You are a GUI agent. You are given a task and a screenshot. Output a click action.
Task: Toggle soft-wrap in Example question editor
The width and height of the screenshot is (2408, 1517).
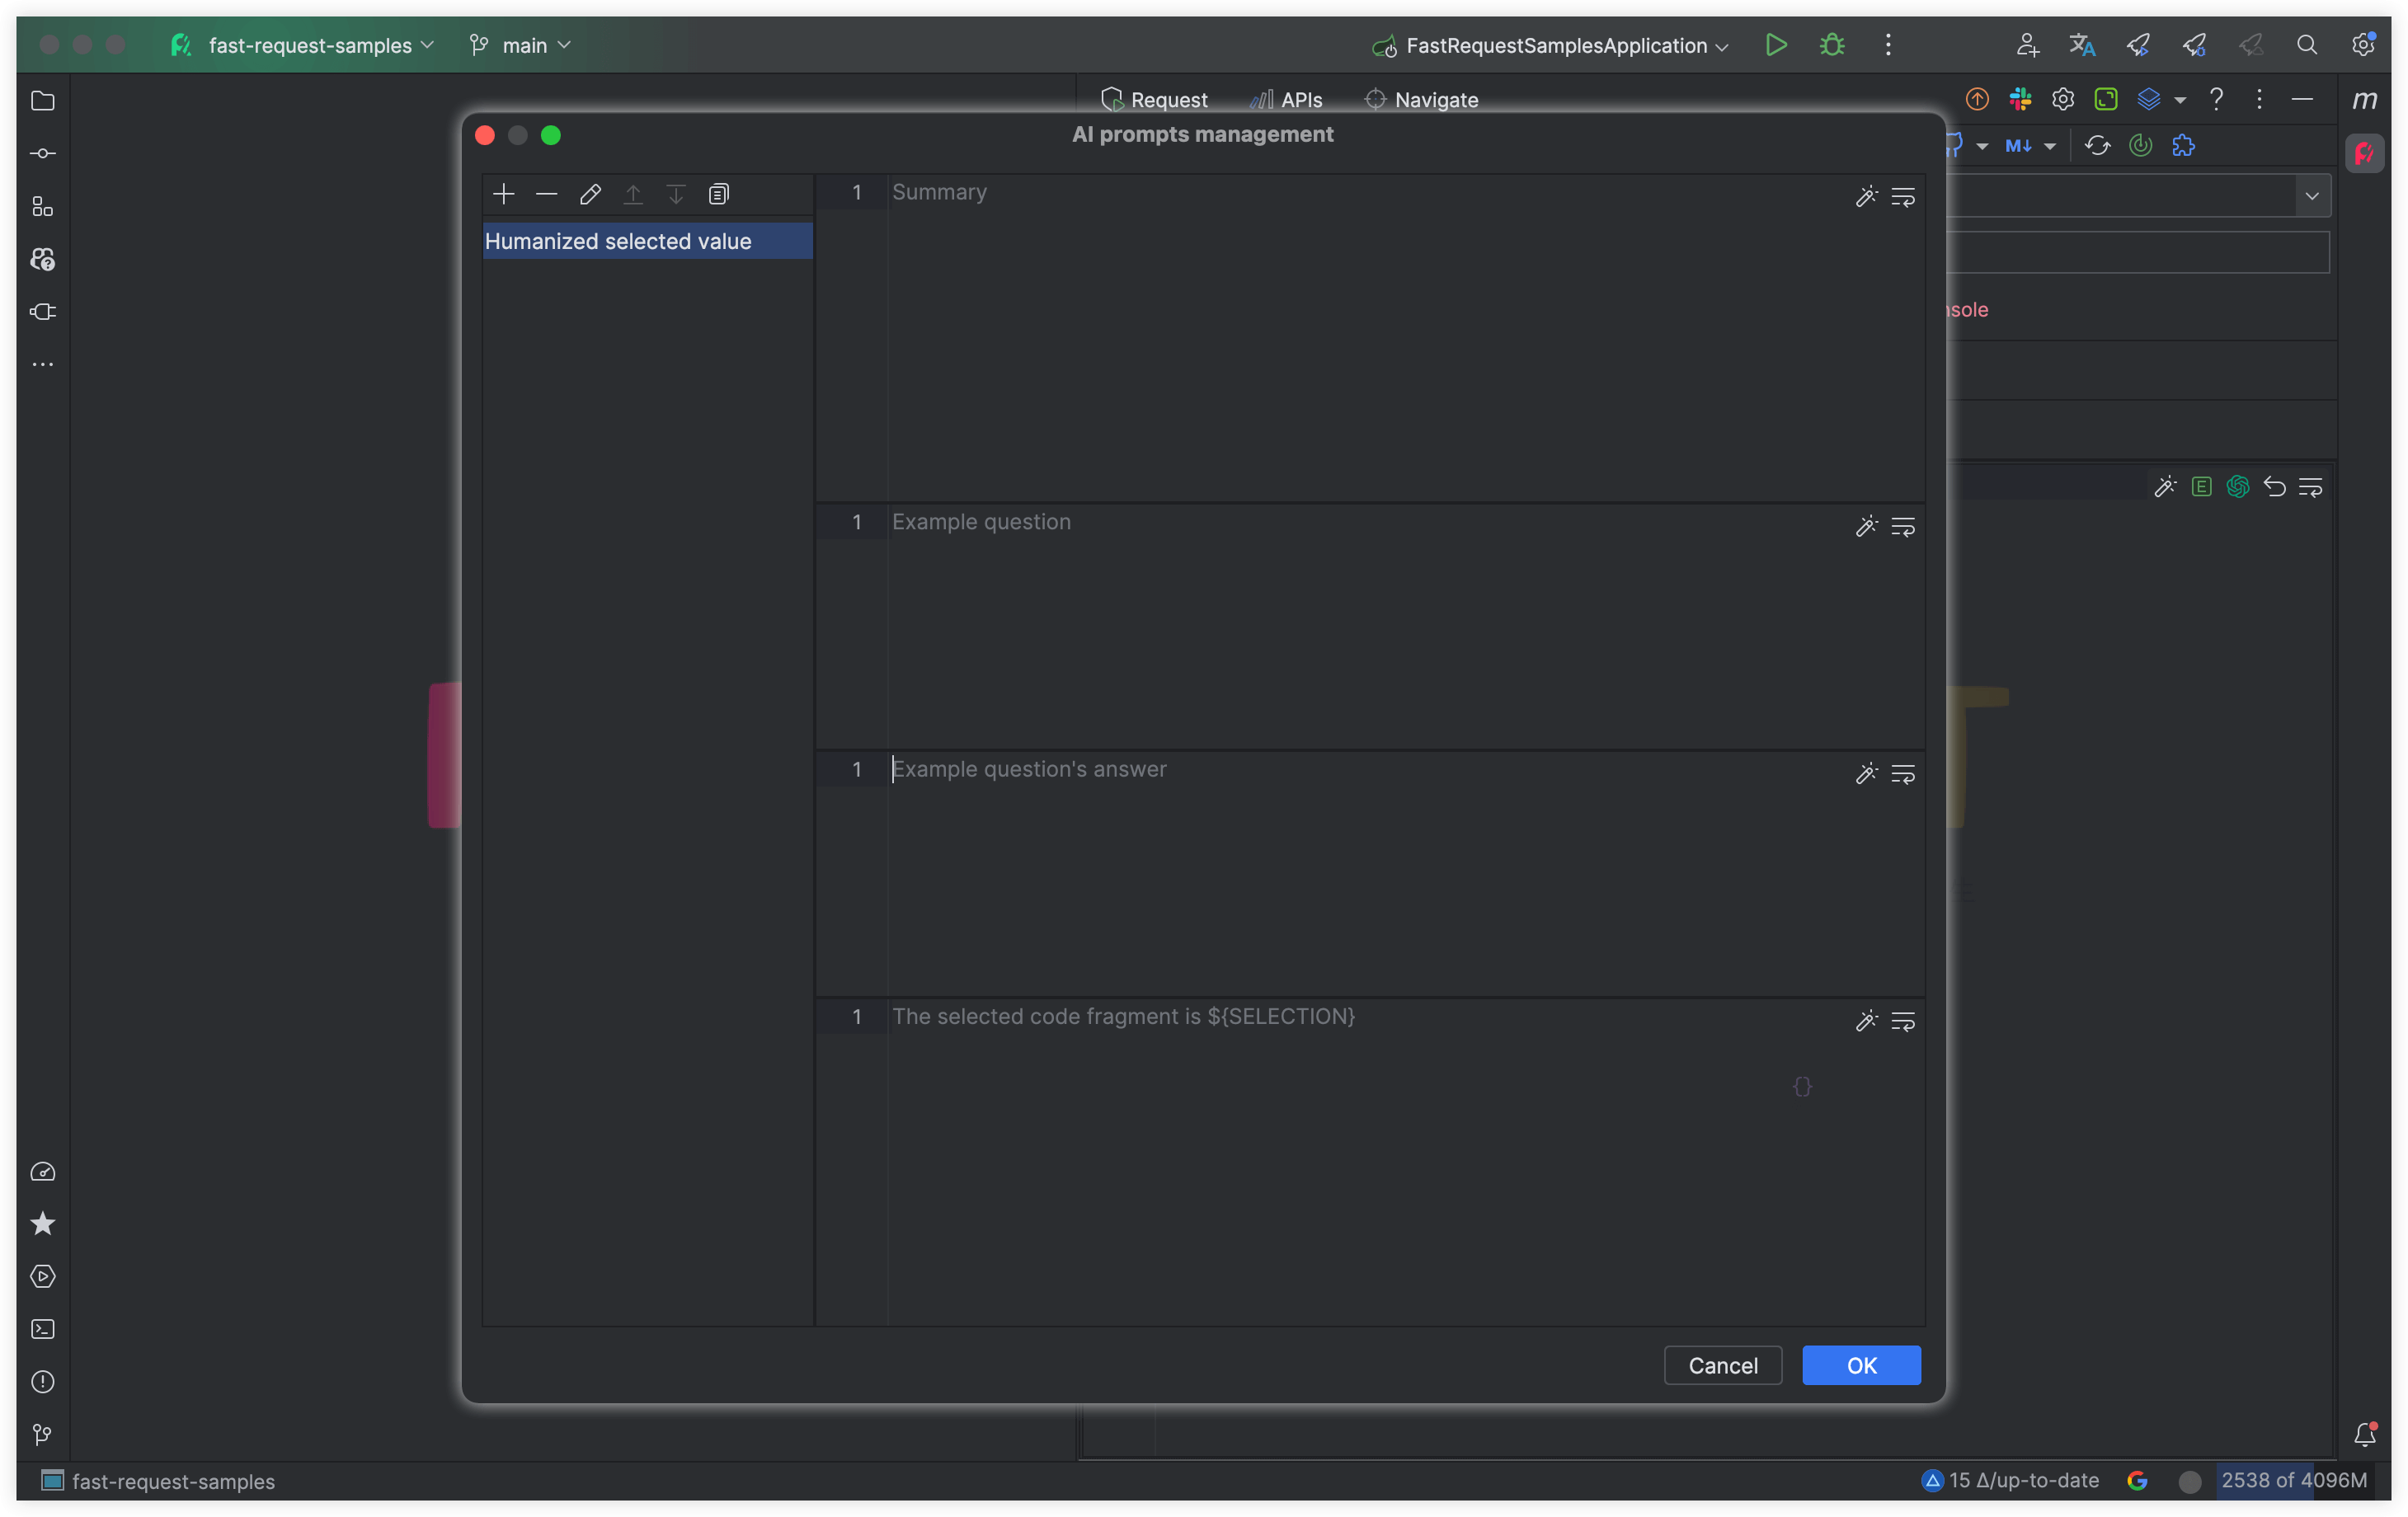pos(1903,527)
